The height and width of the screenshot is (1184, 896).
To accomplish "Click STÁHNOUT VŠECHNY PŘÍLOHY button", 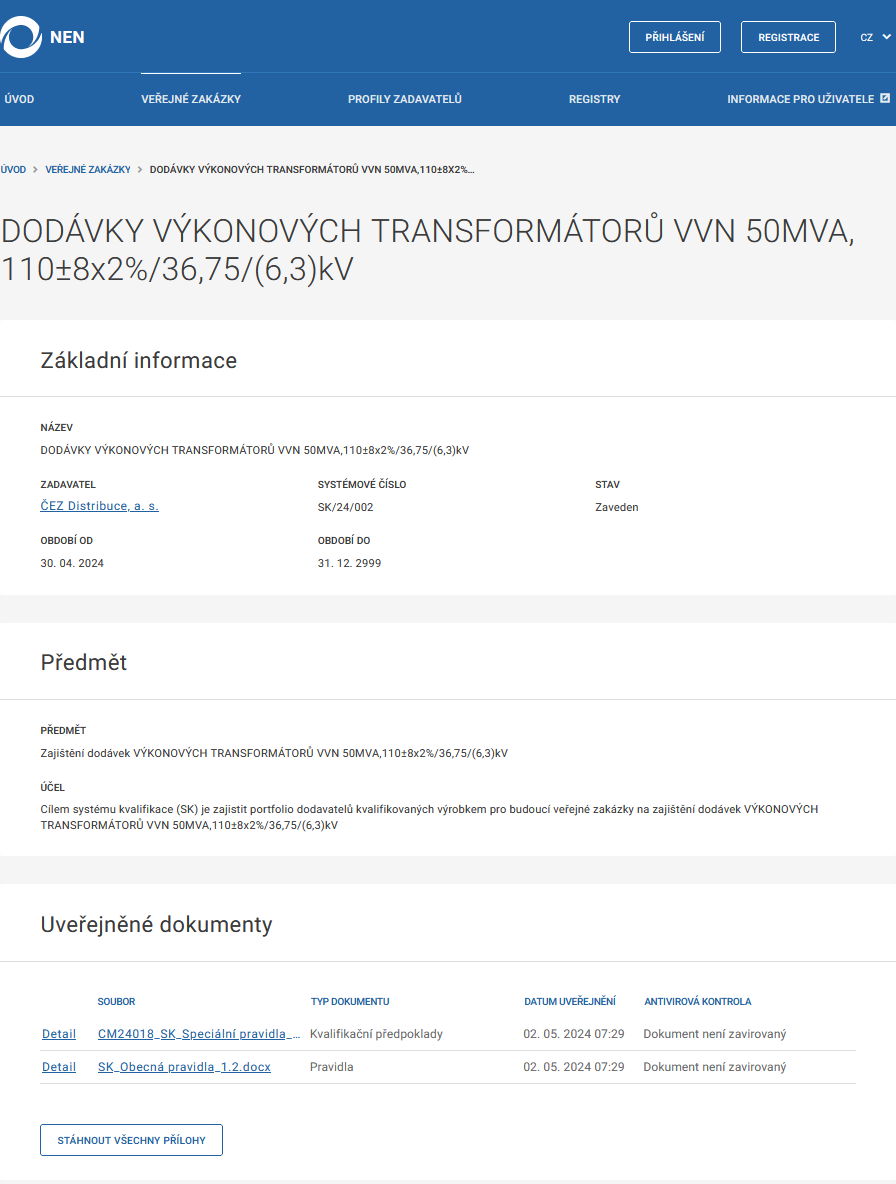I will click(x=130, y=1139).
